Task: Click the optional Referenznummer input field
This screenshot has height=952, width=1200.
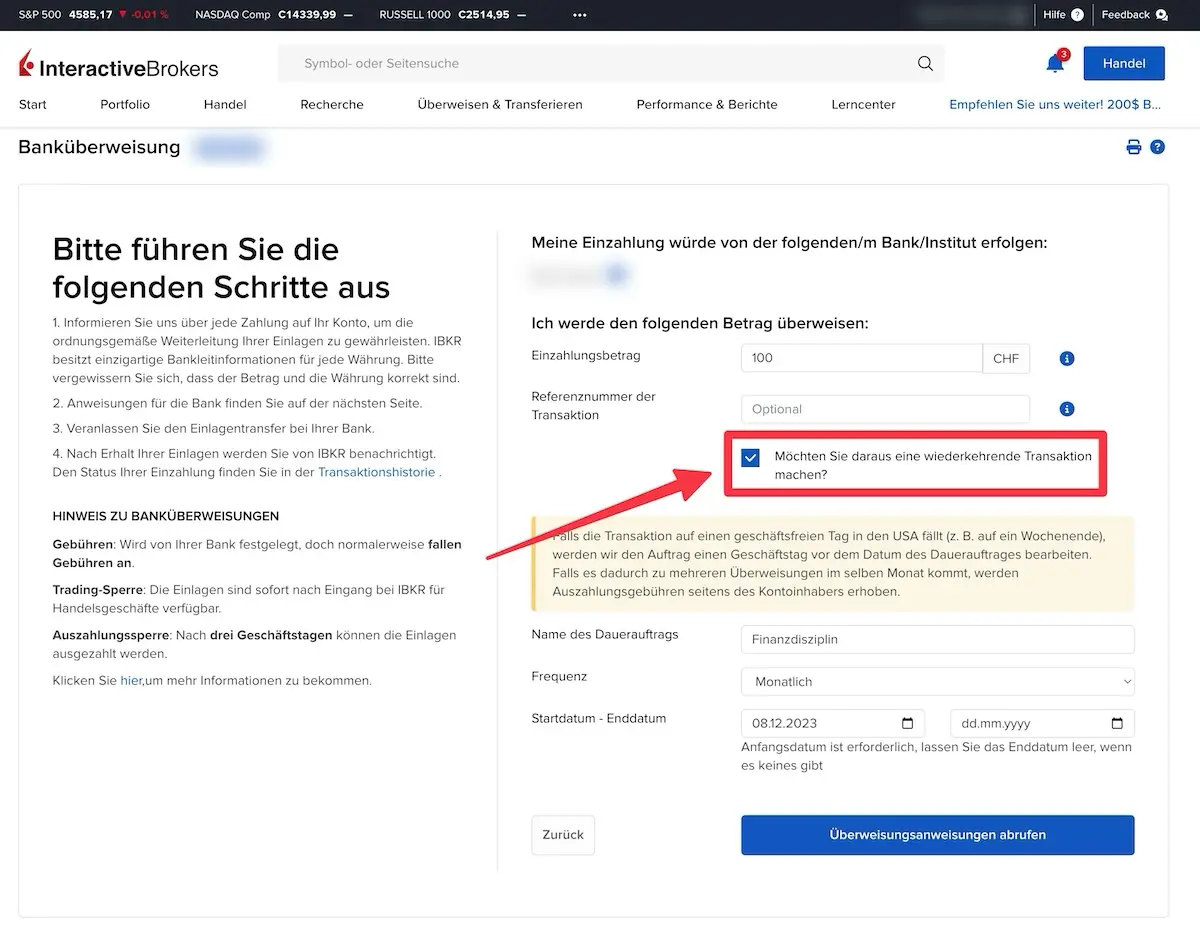Action: [885, 409]
